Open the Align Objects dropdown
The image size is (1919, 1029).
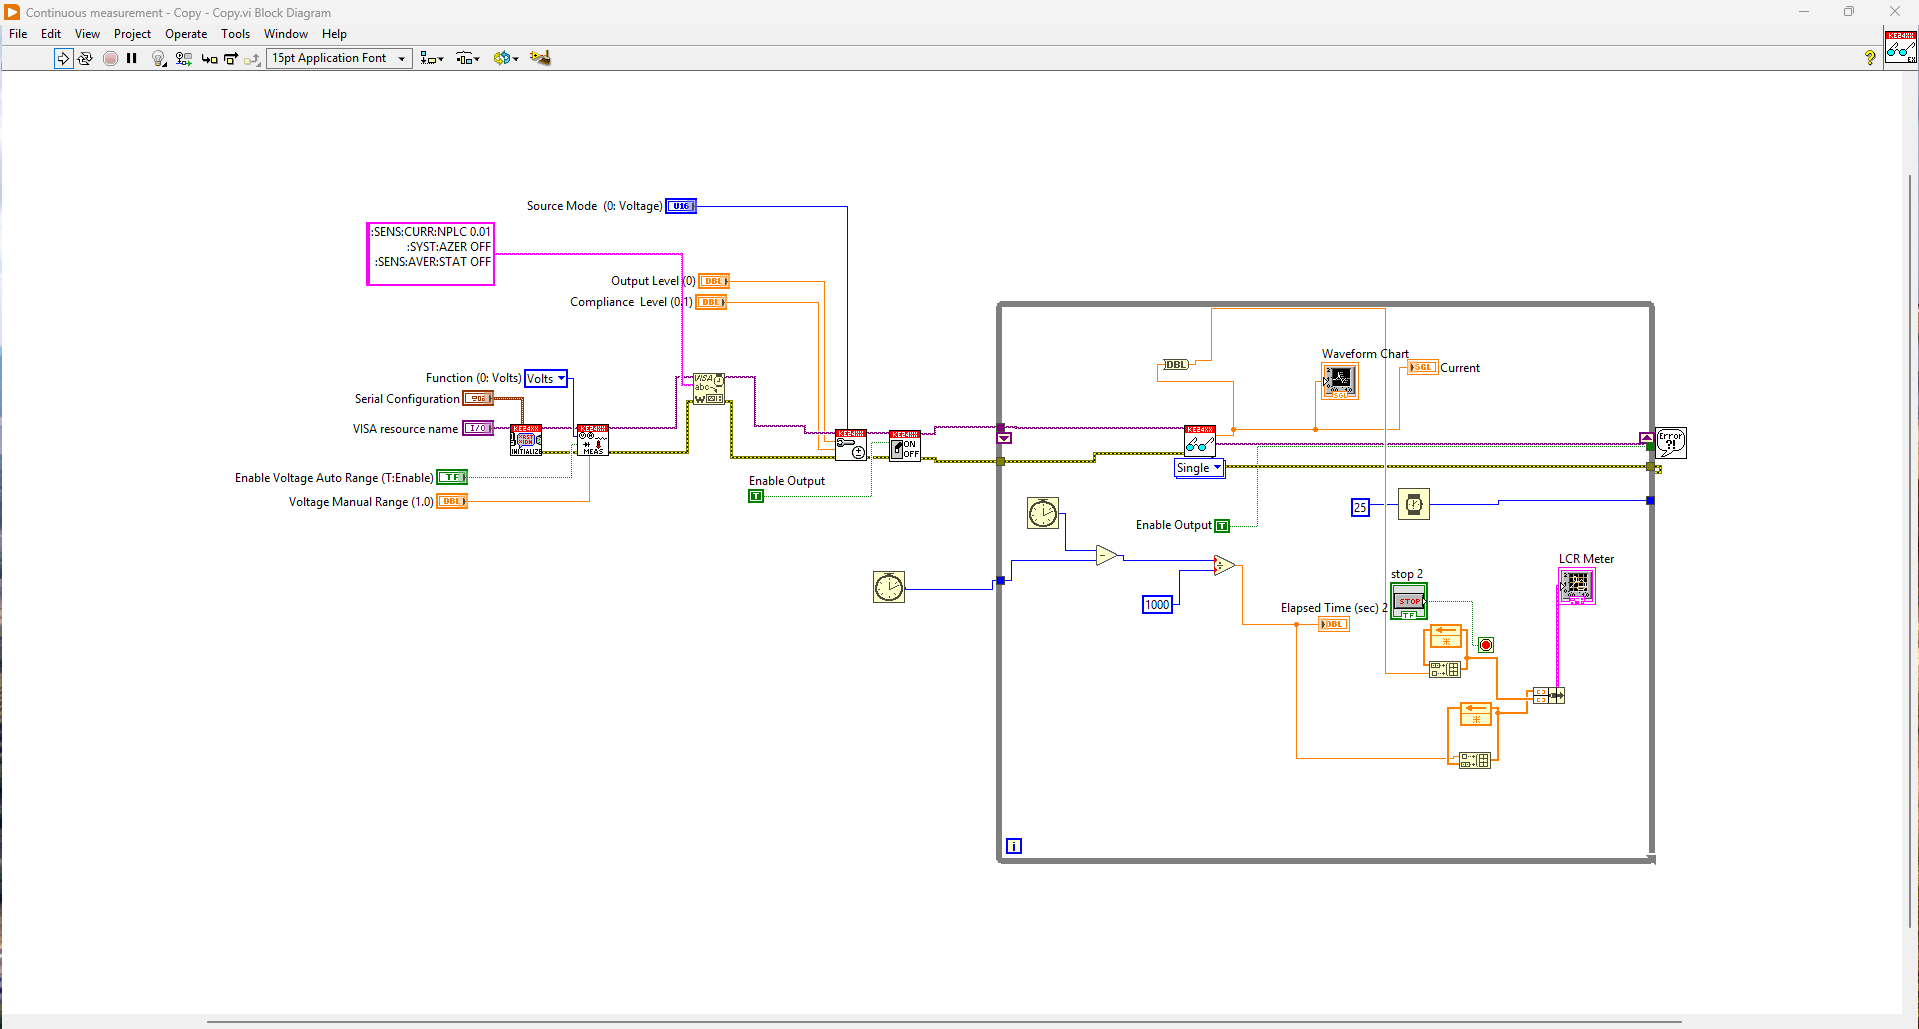tap(432, 58)
